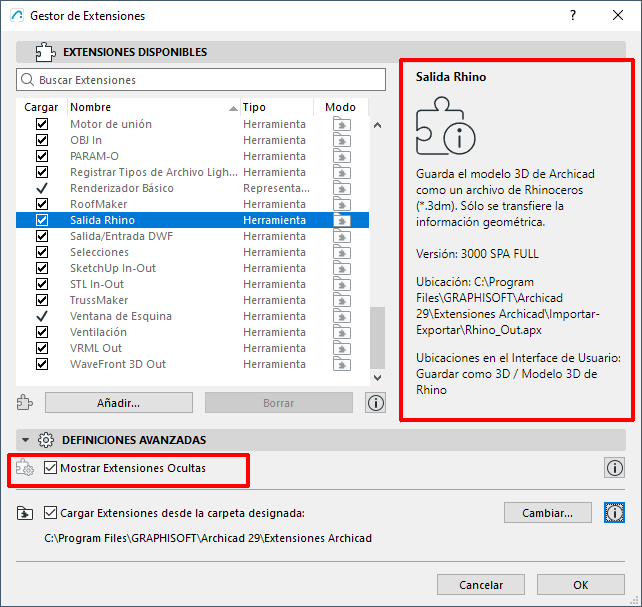Image resolution: width=642 pixels, height=607 pixels.
Task: Click the mode folder icon for OBJ In
Action: click(342, 140)
